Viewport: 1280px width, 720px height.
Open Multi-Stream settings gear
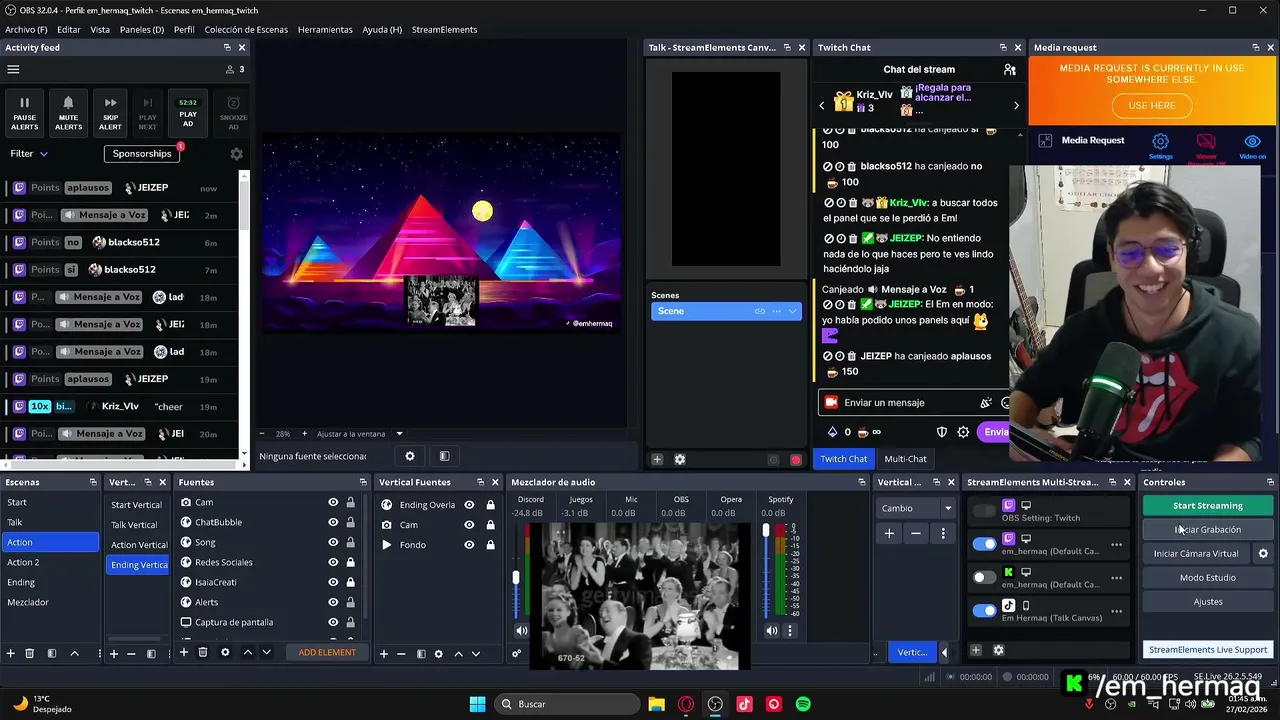click(998, 650)
